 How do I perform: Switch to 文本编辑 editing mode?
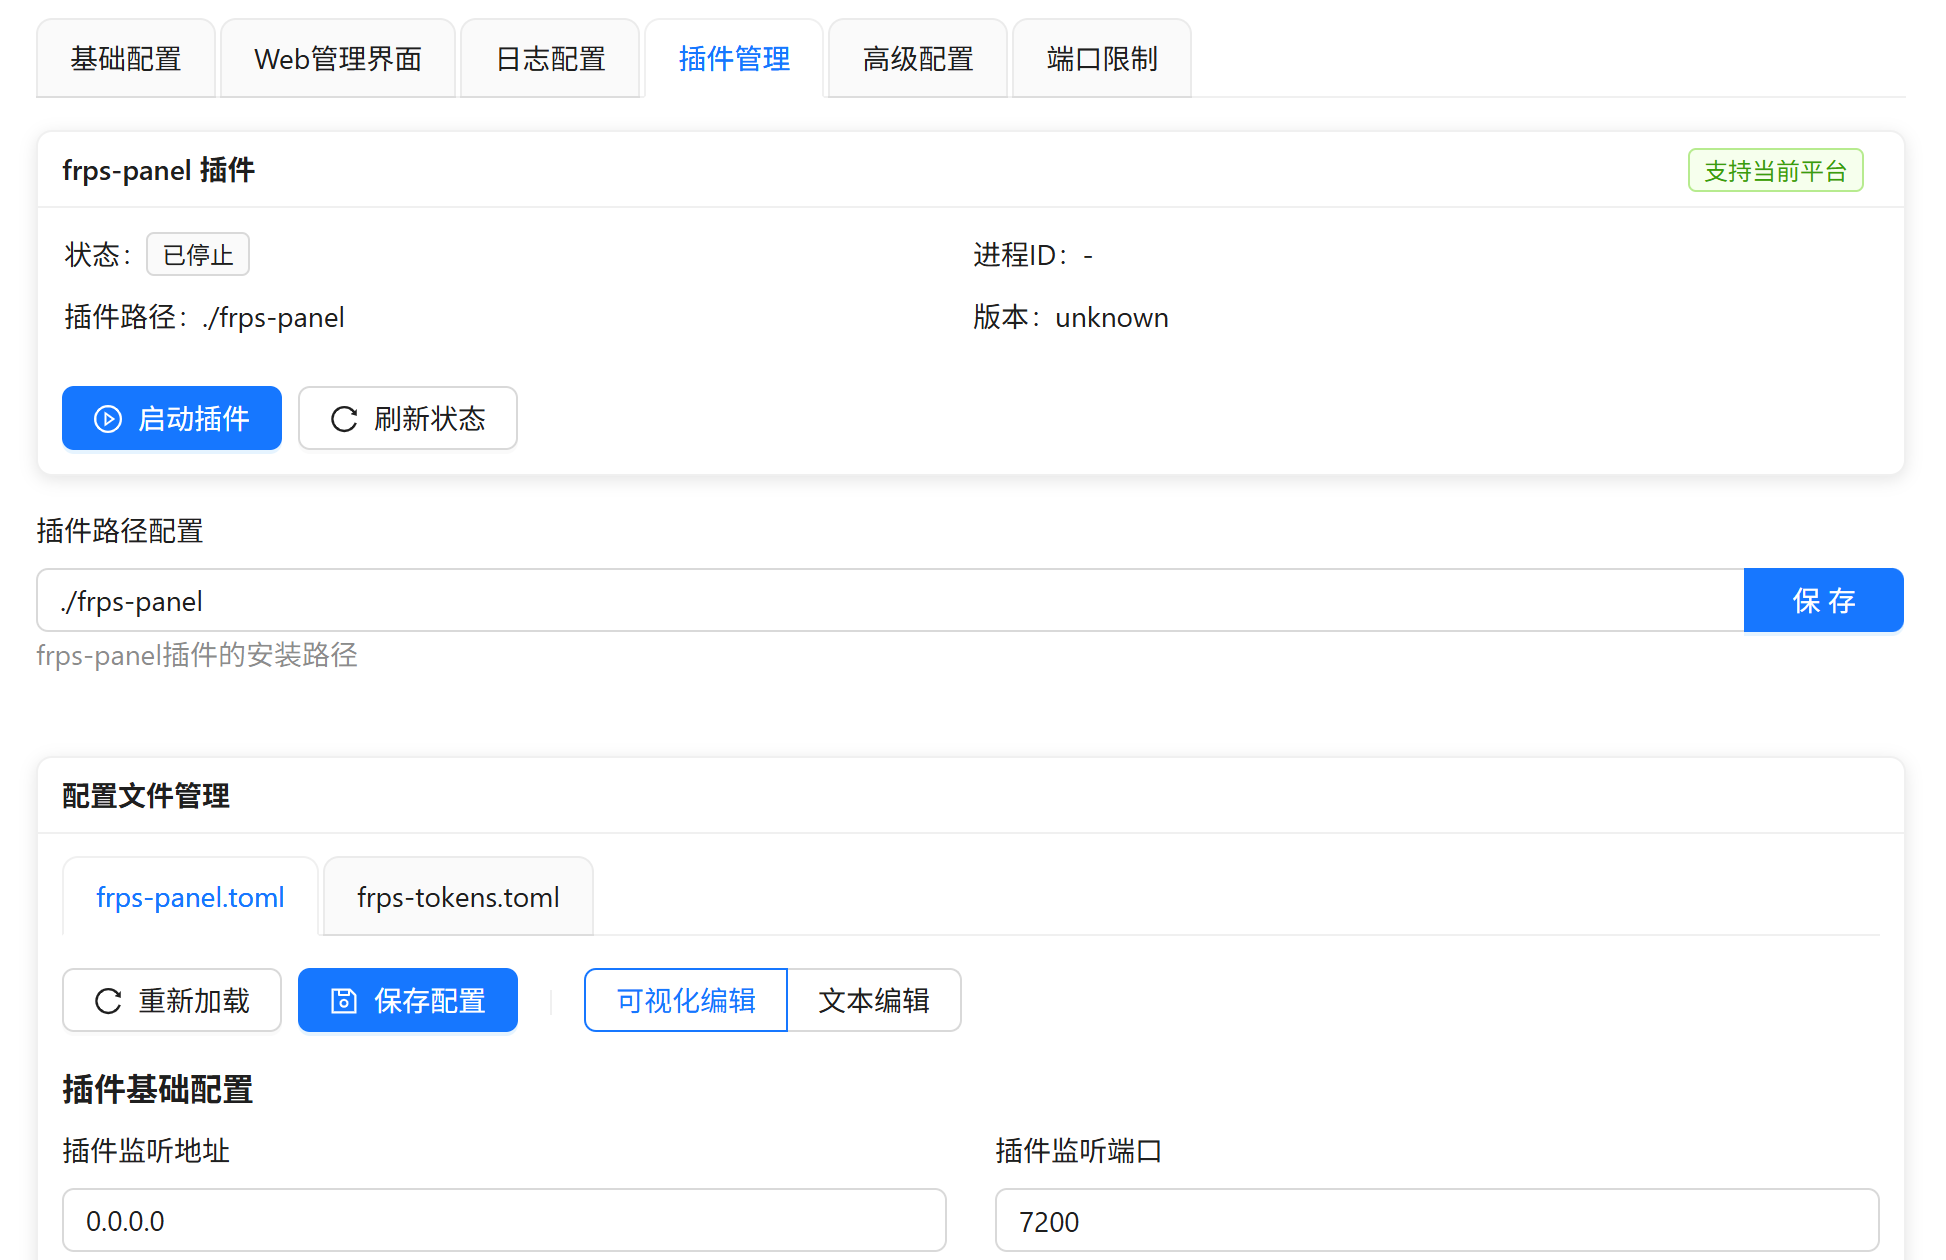pyautogui.click(x=875, y=999)
